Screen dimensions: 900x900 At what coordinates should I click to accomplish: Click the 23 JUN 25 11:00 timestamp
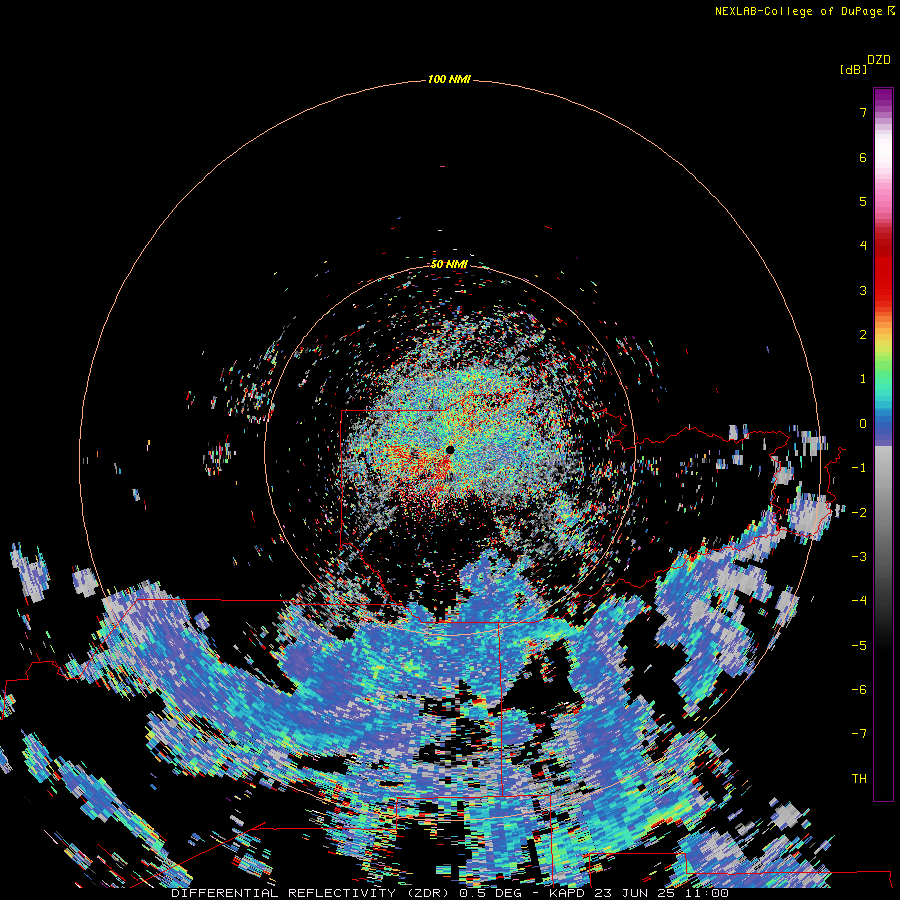[661, 893]
